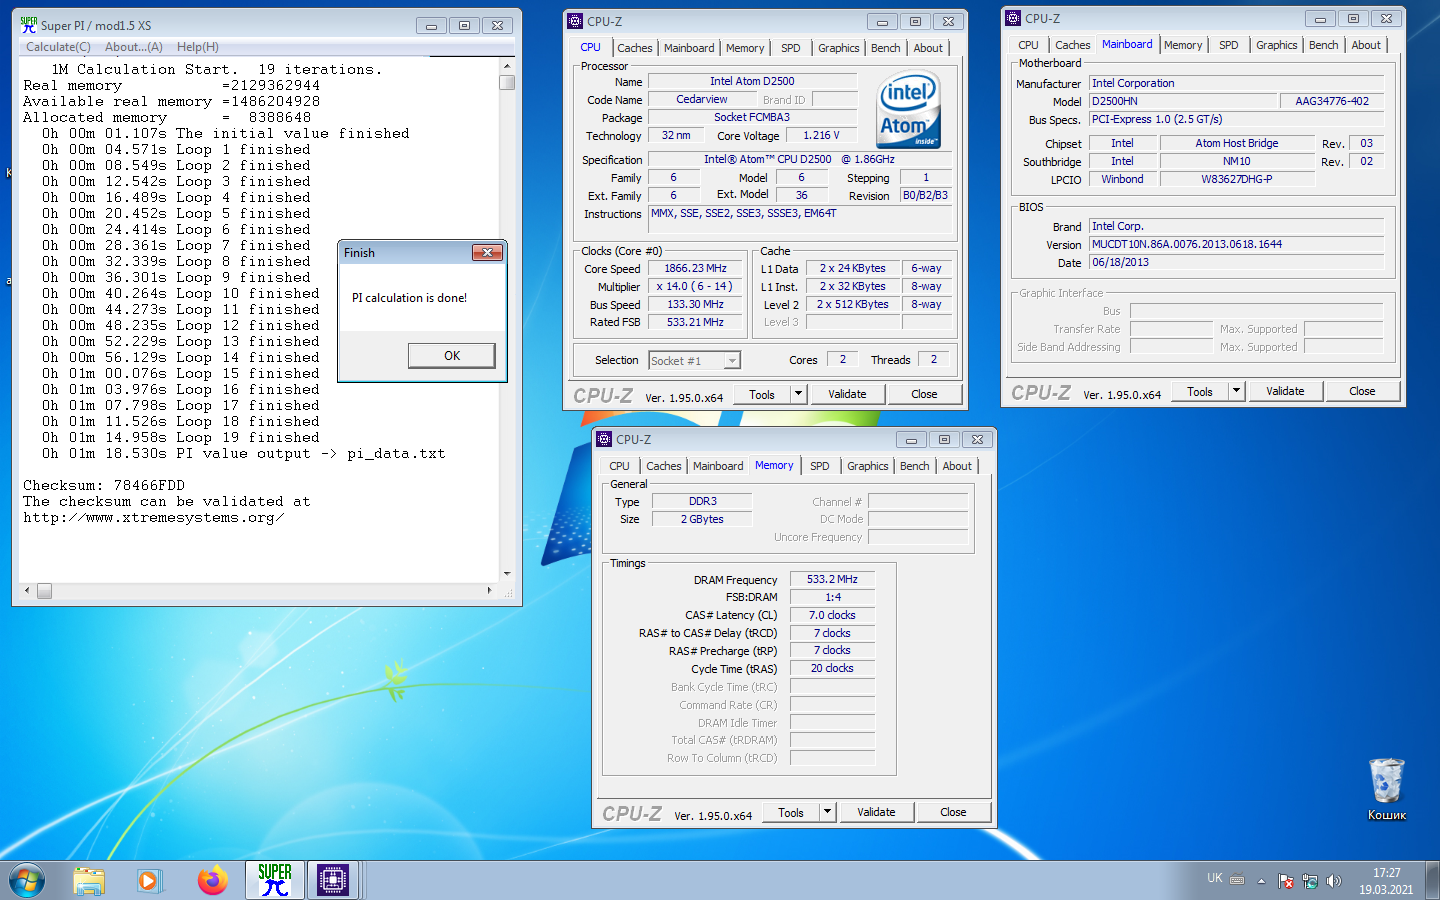Open Bench tab in CPU window
The width and height of the screenshot is (1440, 900).
(x=885, y=48)
